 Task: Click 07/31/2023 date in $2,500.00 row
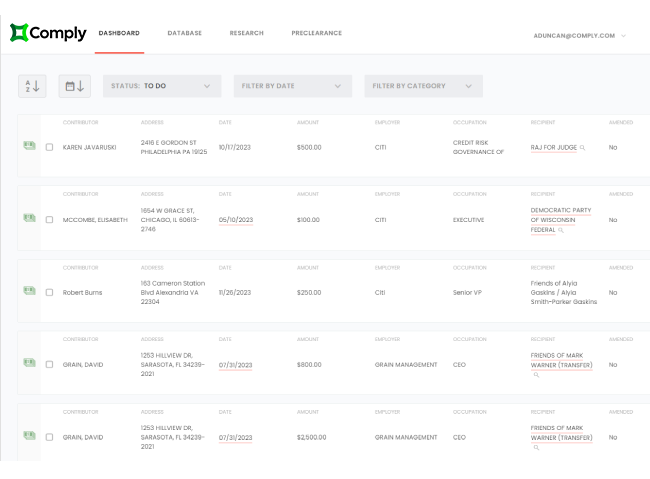235,438
